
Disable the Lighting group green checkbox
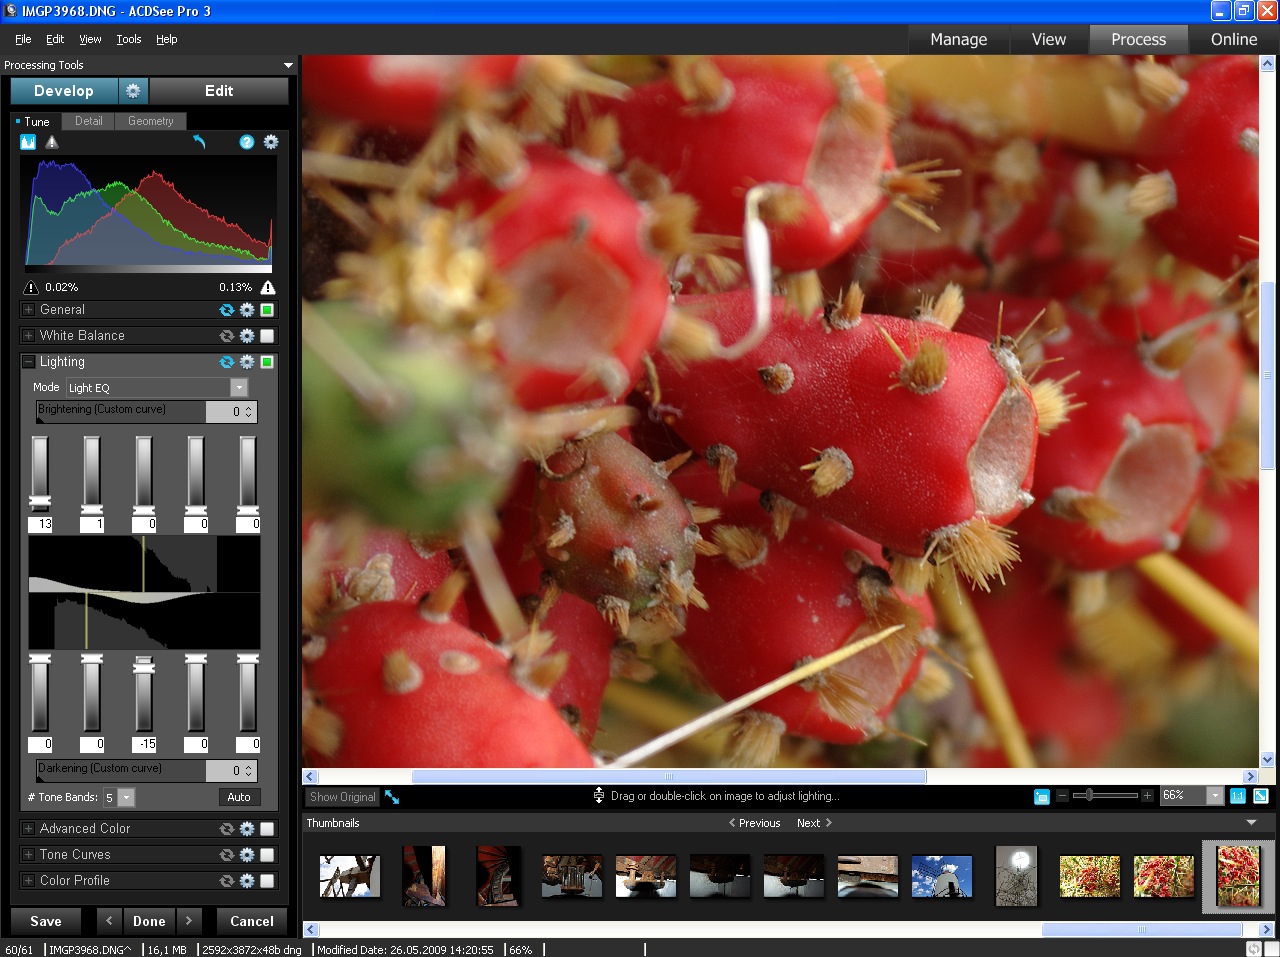tap(266, 362)
